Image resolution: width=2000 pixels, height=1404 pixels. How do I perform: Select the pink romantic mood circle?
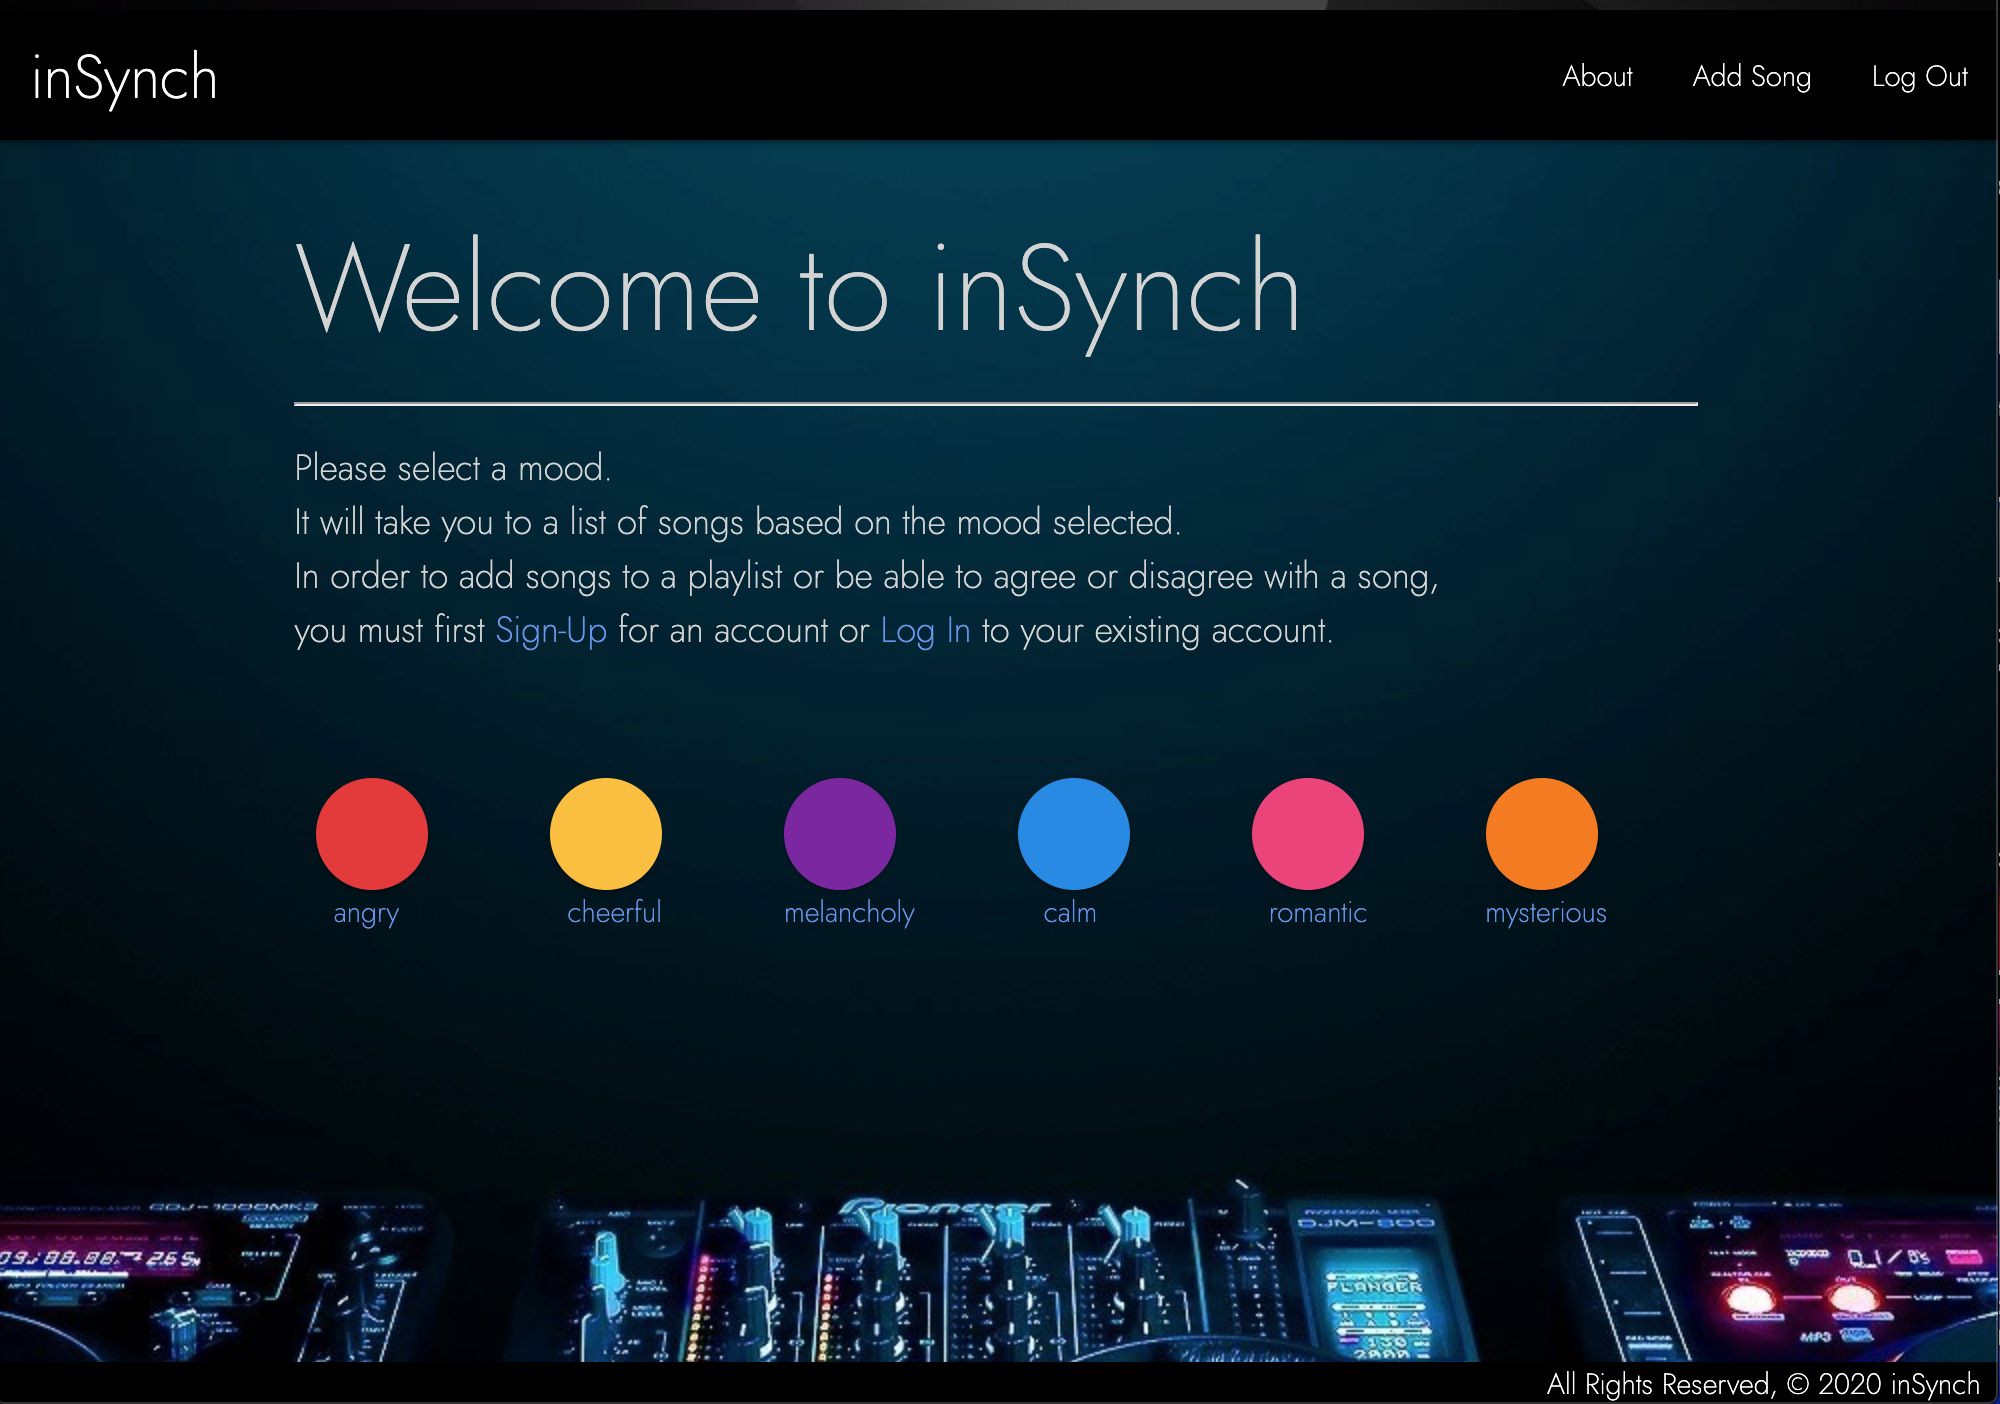click(1307, 833)
